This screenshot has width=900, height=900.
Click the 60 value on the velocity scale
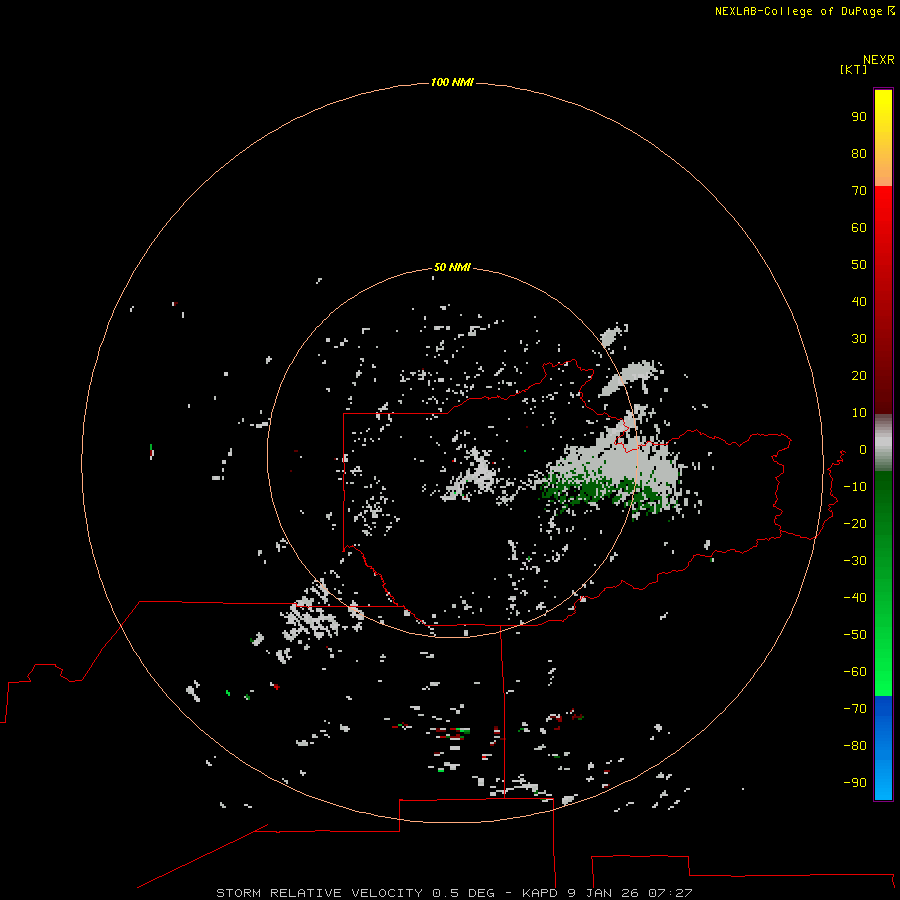pos(859,228)
